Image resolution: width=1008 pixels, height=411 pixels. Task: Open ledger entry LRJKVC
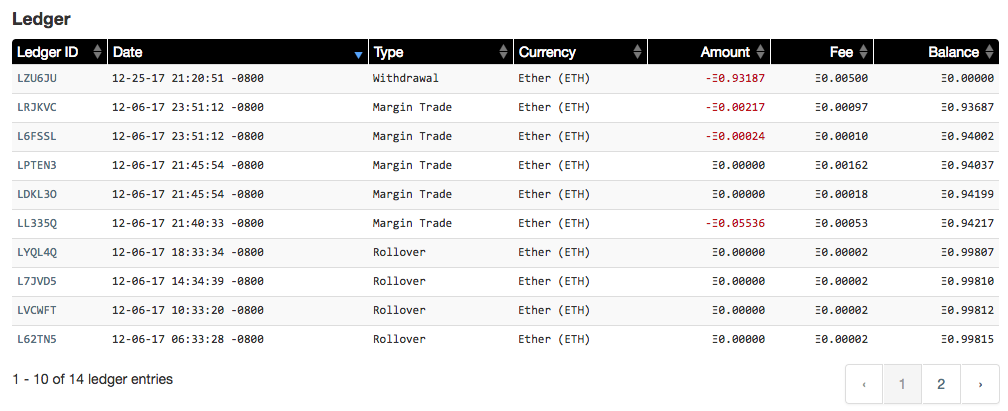pyautogui.click(x=37, y=107)
